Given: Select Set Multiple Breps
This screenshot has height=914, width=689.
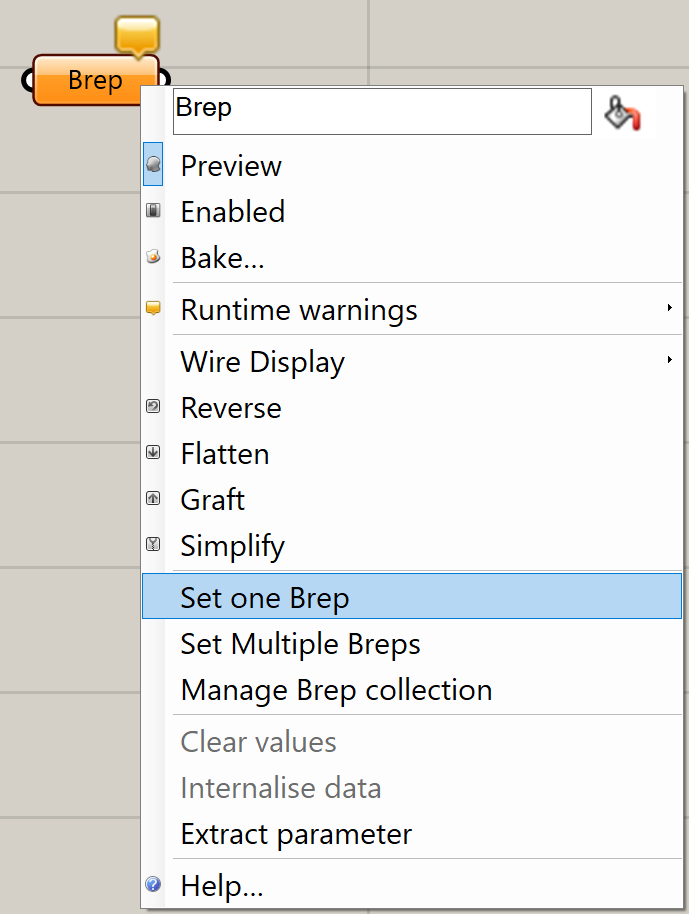Looking at the screenshot, I should (300, 644).
